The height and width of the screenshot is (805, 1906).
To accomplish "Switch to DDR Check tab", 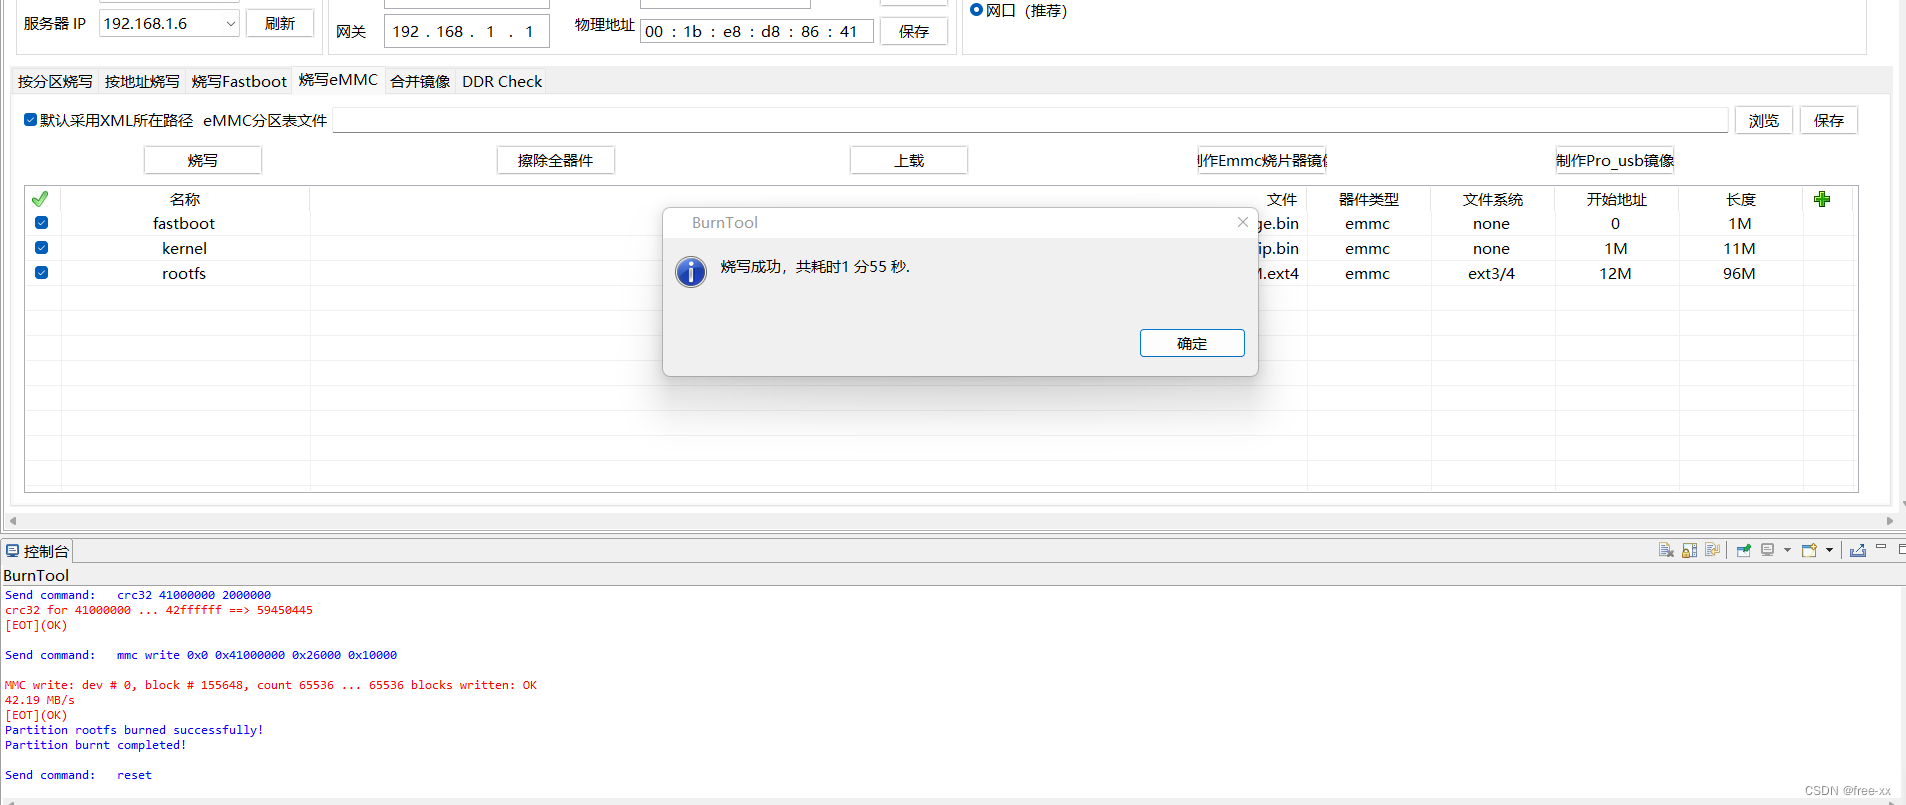I will (502, 82).
